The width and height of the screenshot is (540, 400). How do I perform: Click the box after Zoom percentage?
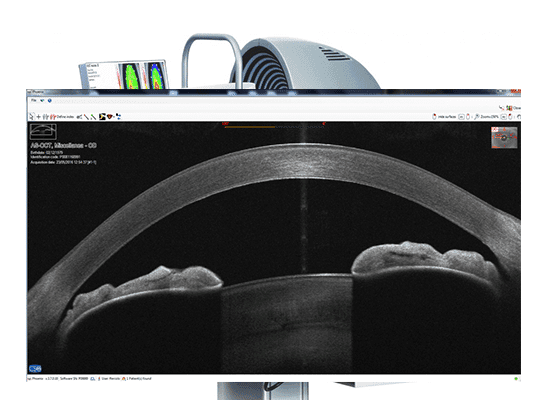(503, 117)
